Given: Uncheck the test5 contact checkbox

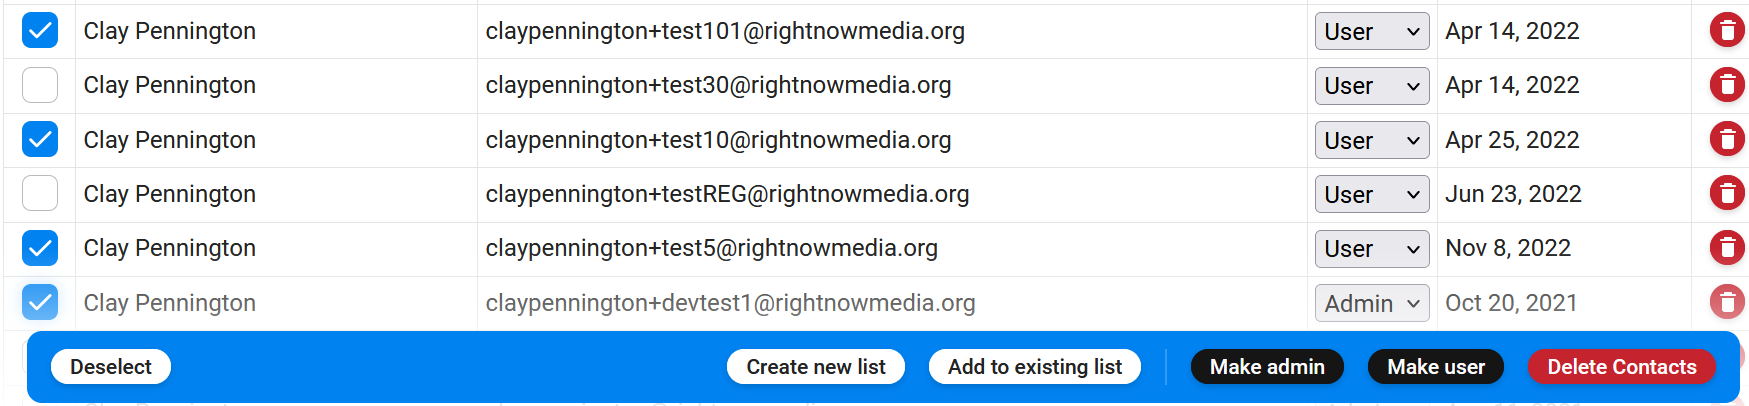Looking at the screenshot, I should click(40, 247).
